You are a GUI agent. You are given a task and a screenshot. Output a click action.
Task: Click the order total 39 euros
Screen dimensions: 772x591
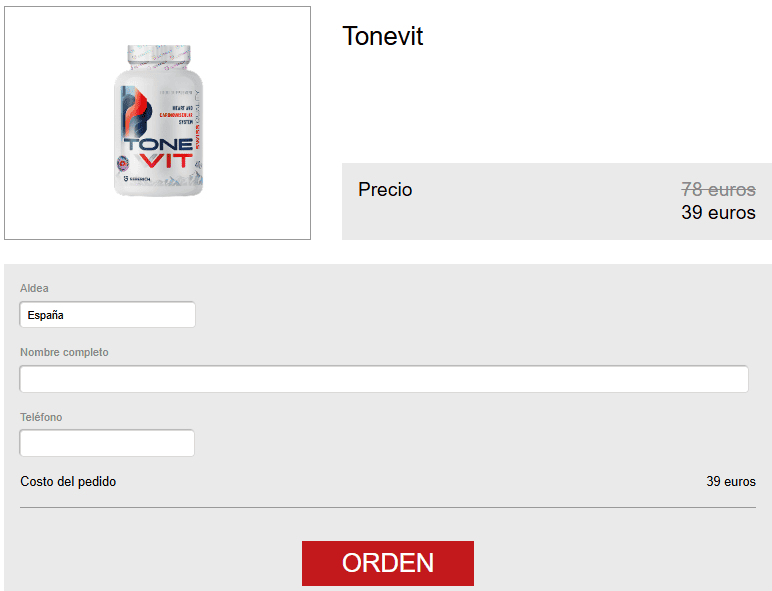[x=731, y=481]
